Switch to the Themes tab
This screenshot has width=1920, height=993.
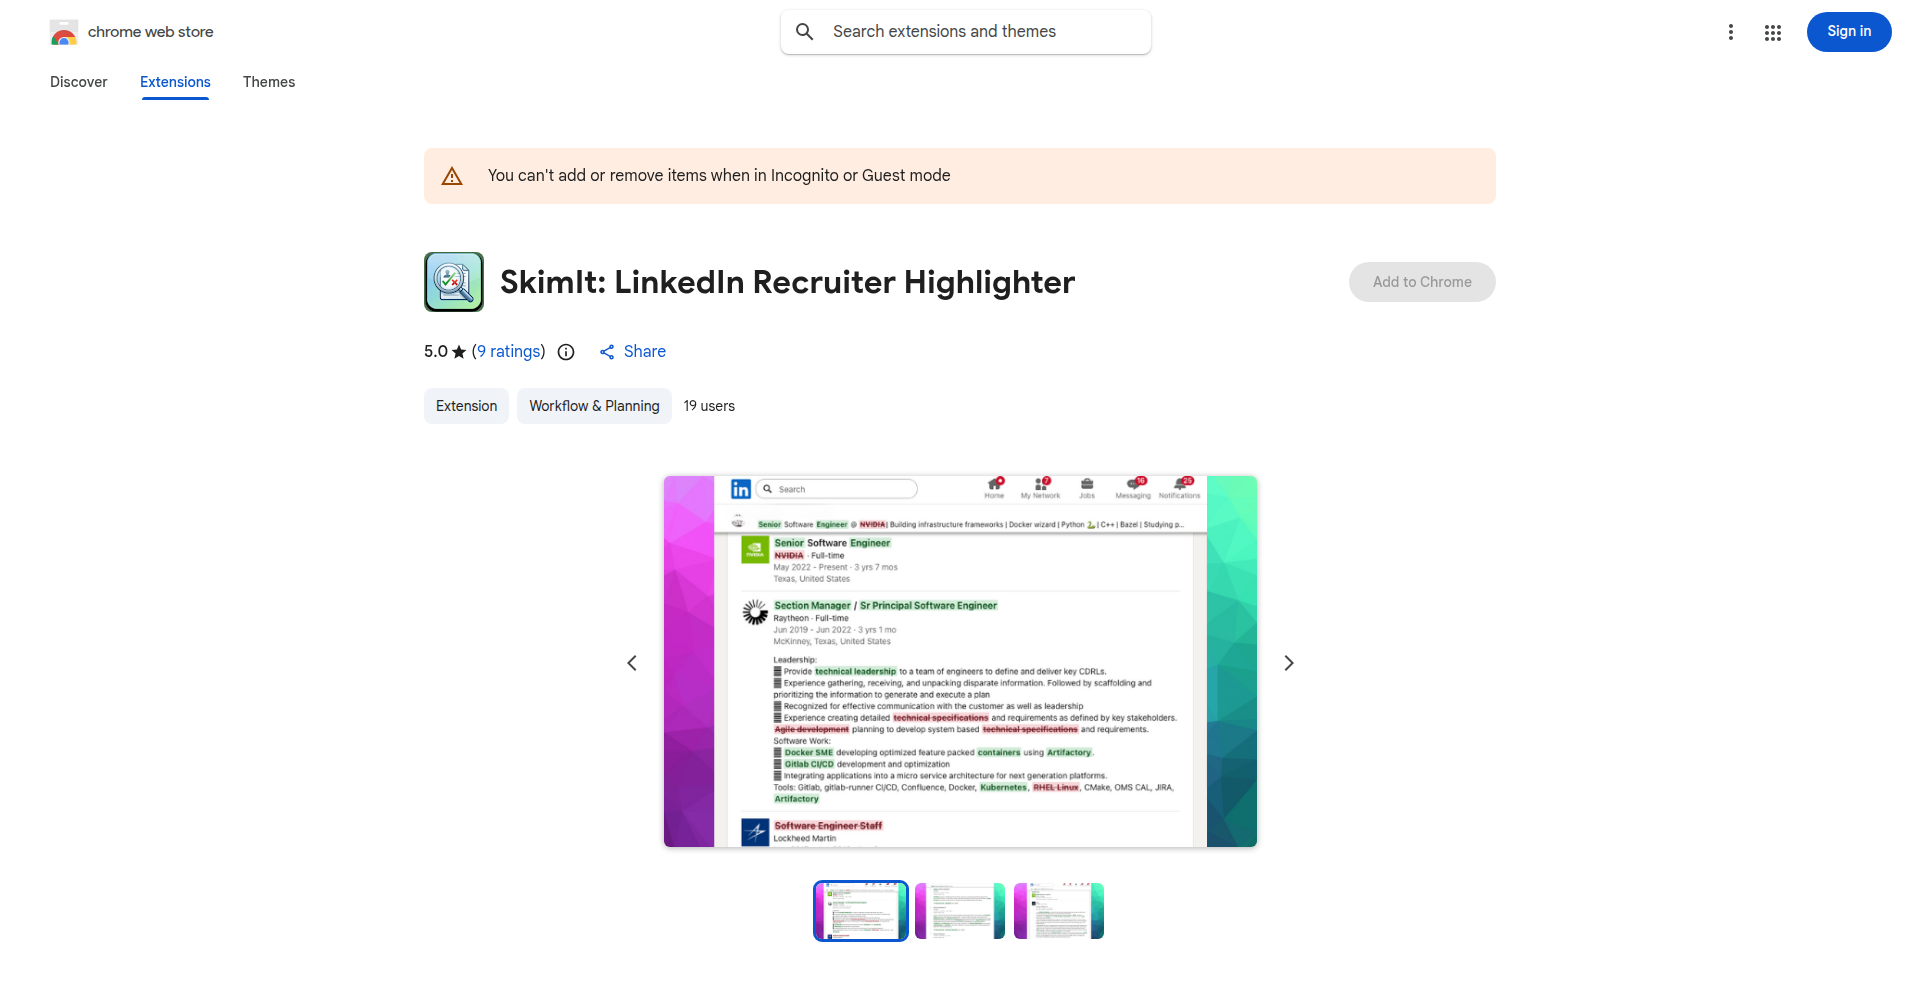pyautogui.click(x=269, y=82)
